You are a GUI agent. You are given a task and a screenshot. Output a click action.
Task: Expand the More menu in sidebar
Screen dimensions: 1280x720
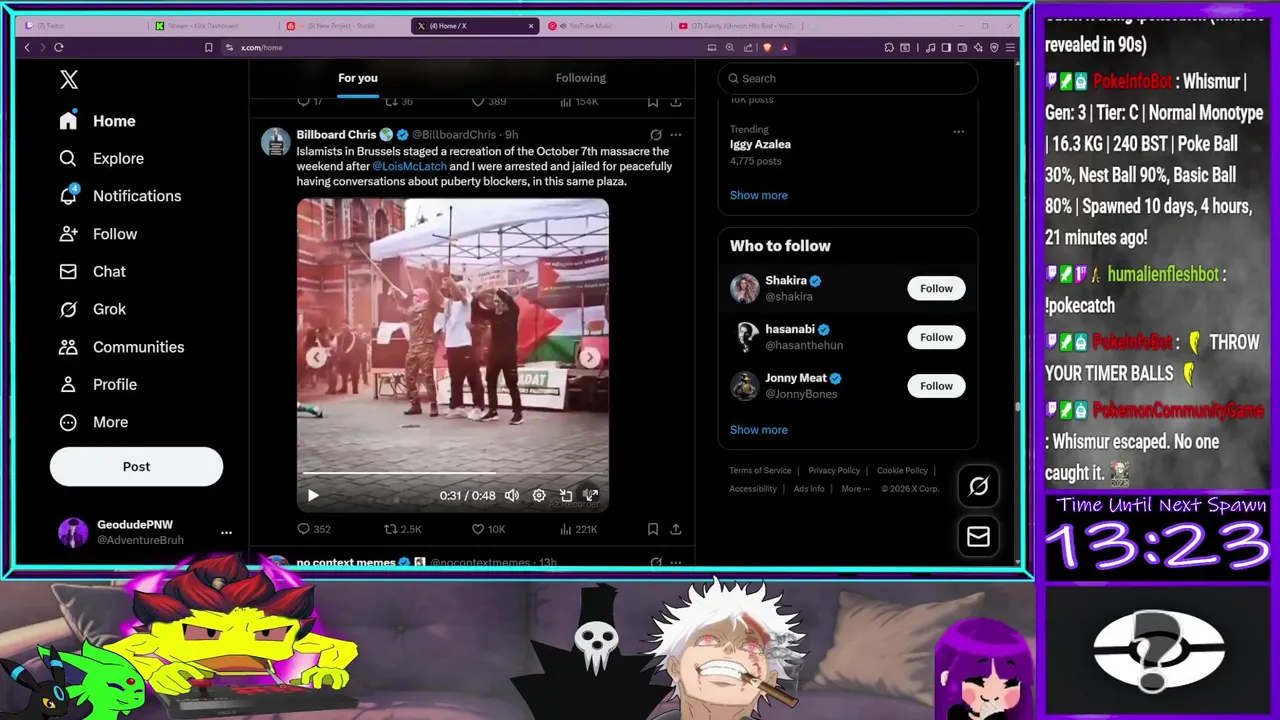click(94, 422)
